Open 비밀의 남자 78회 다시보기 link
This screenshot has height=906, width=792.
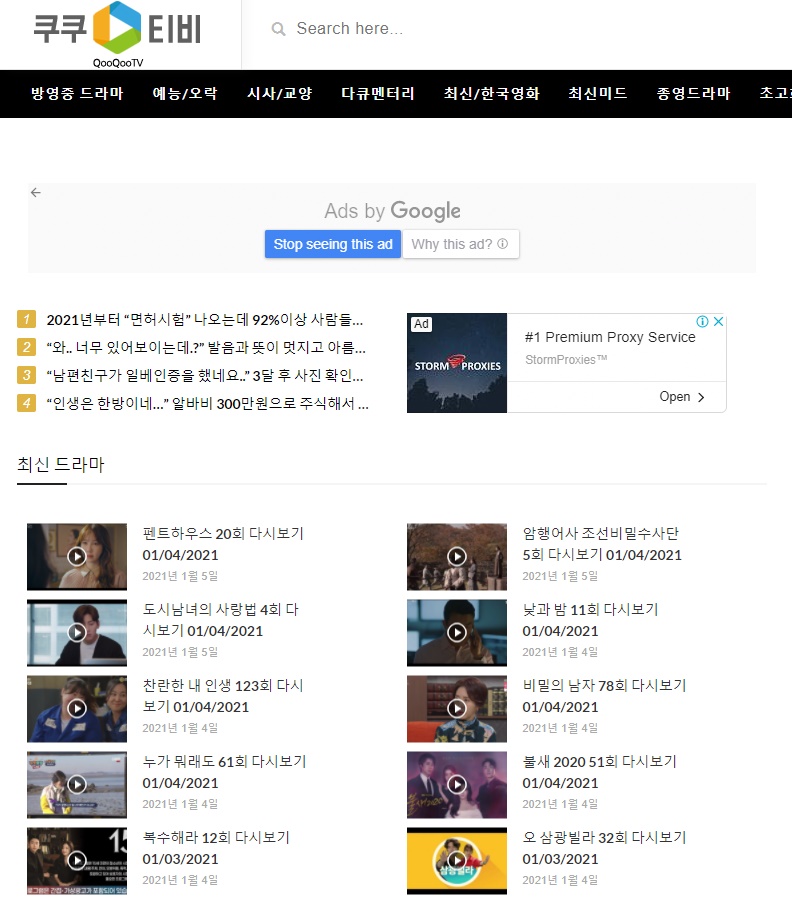click(604, 696)
